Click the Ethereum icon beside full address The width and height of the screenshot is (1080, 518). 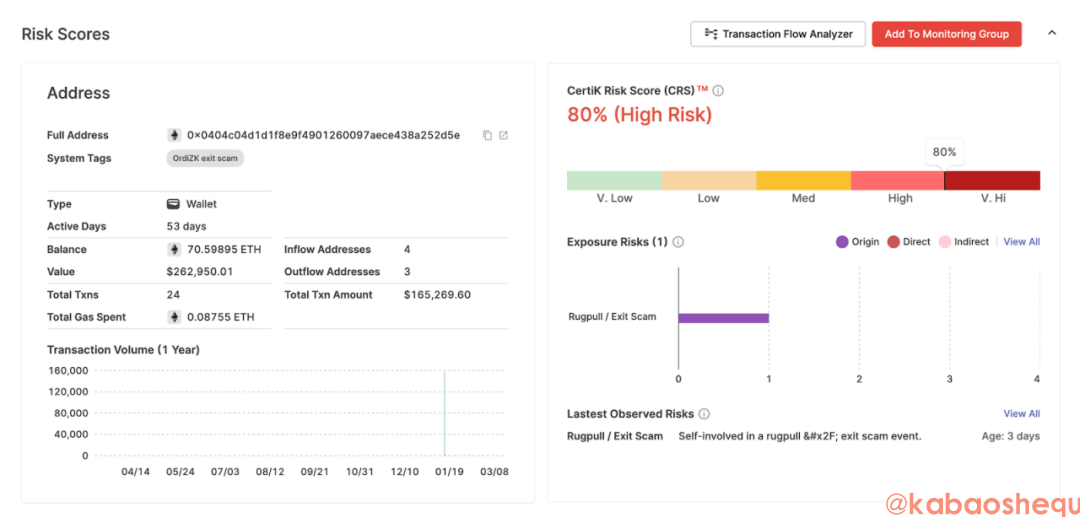(x=173, y=135)
